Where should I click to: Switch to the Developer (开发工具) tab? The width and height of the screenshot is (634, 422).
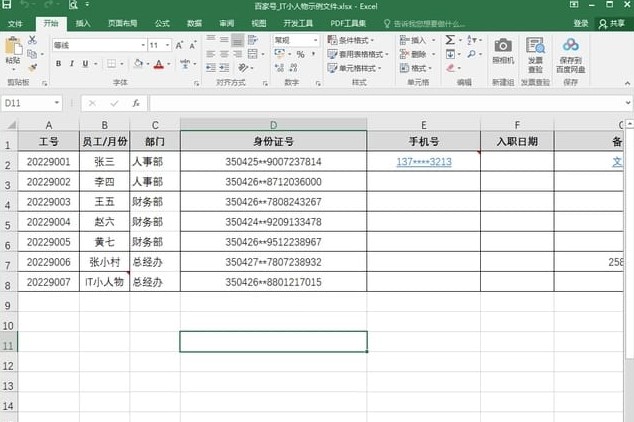[x=298, y=23]
